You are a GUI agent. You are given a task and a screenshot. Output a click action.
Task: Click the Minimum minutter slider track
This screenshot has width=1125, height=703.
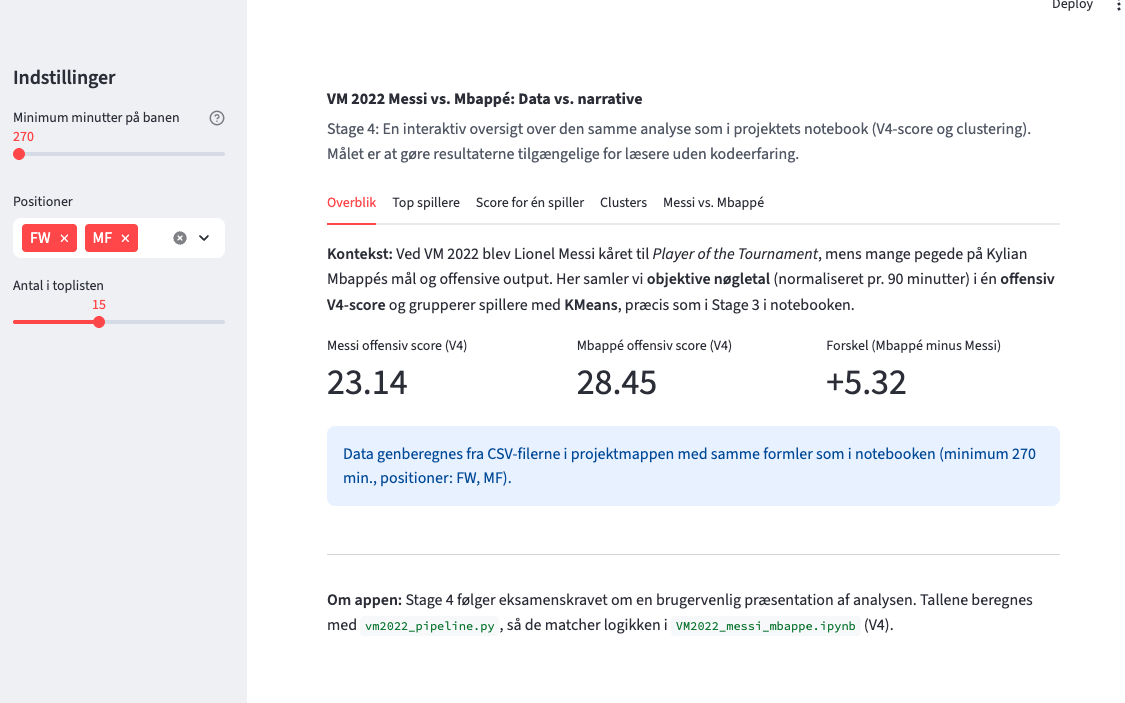(119, 154)
